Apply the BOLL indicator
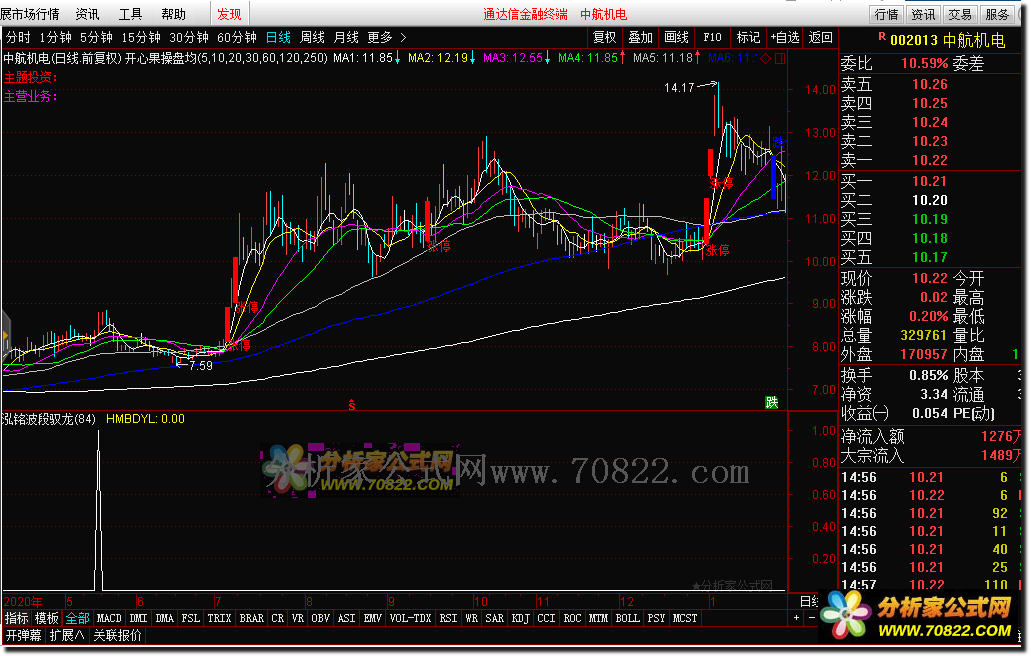Image resolution: width=1031 pixels, height=656 pixels. [627, 618]
